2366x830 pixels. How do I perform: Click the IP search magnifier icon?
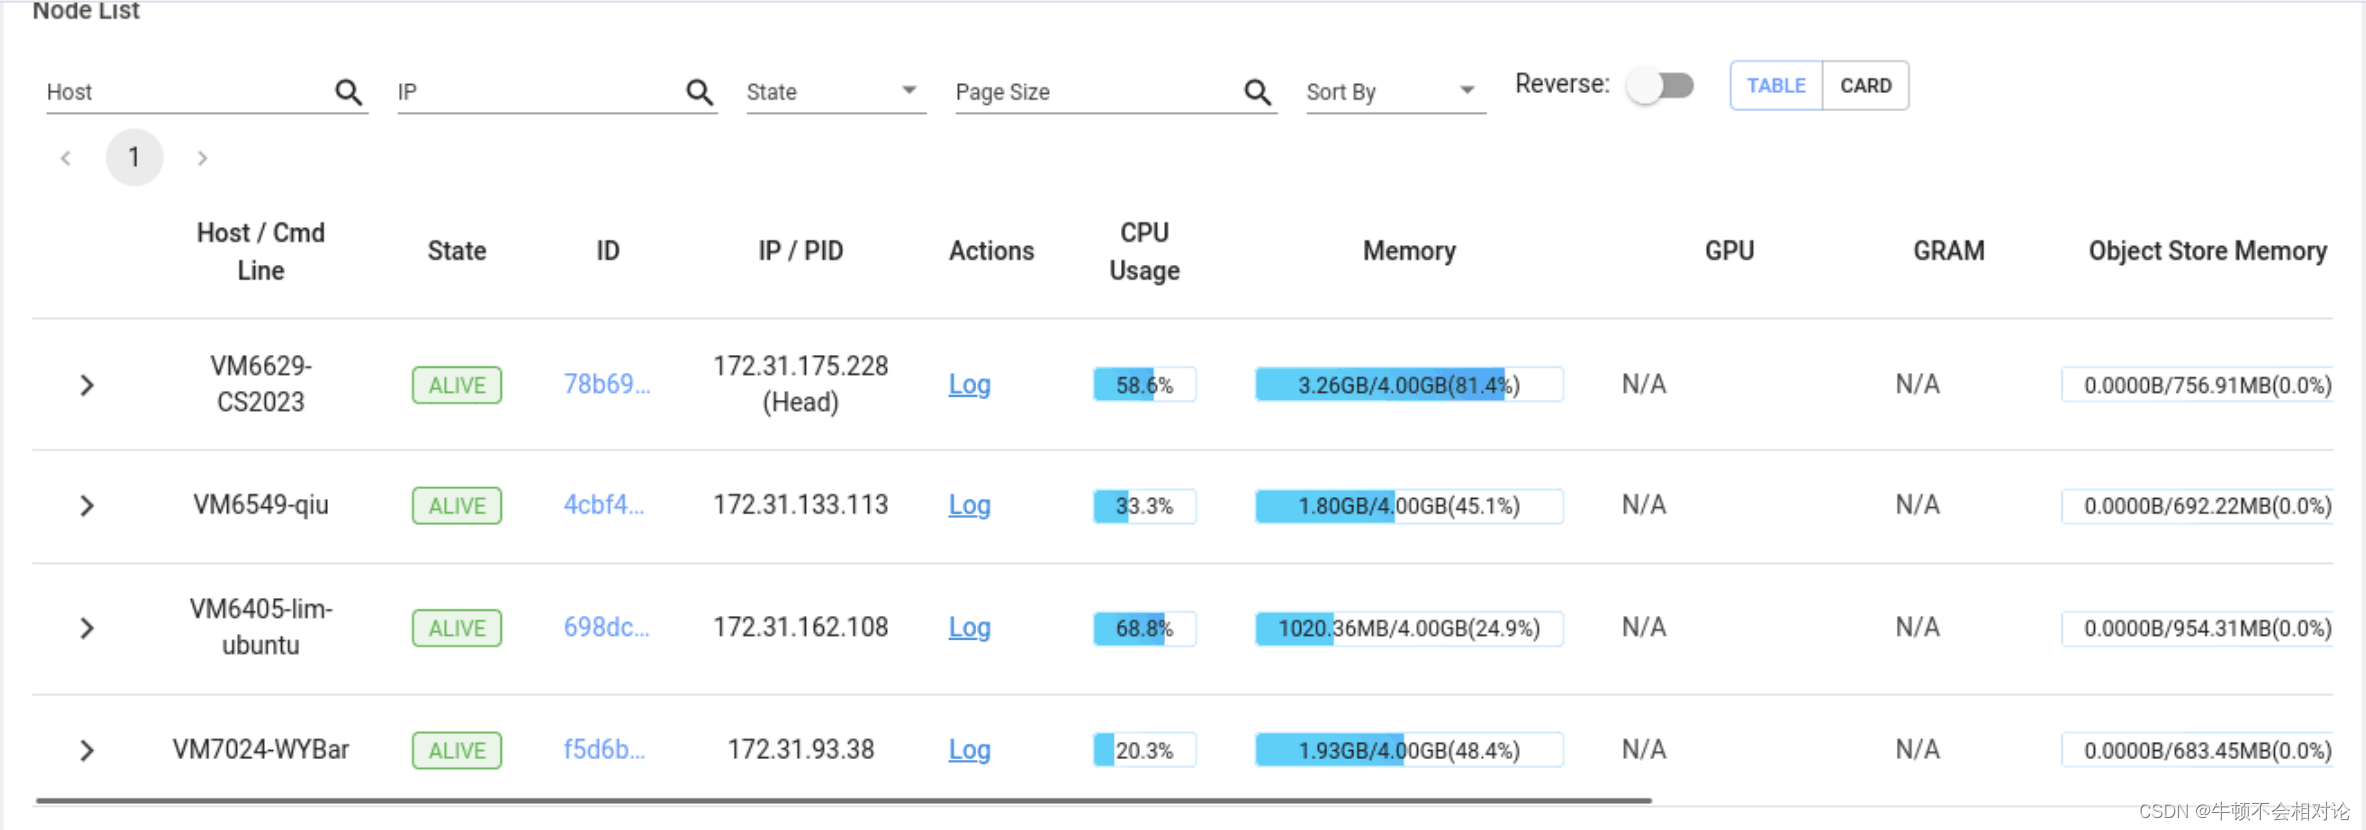tap(699, 92)
